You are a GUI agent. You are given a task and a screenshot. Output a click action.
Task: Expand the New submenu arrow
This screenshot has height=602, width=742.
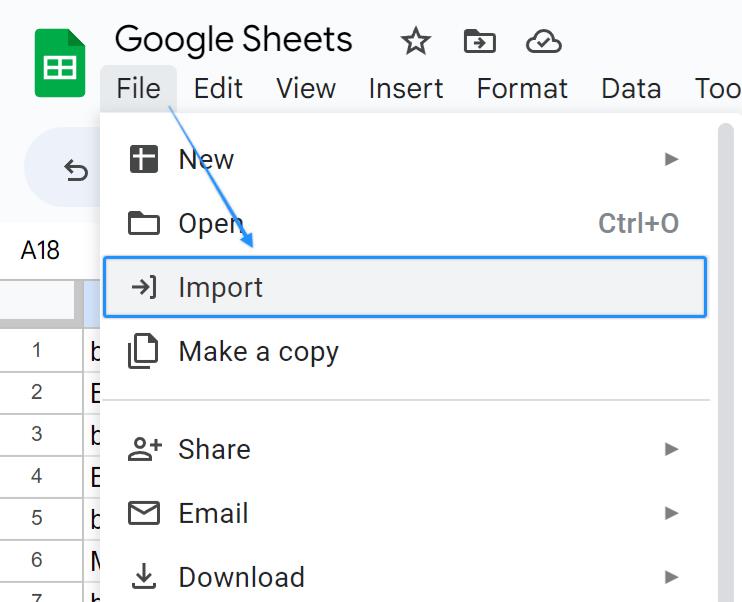click(671, 159)
